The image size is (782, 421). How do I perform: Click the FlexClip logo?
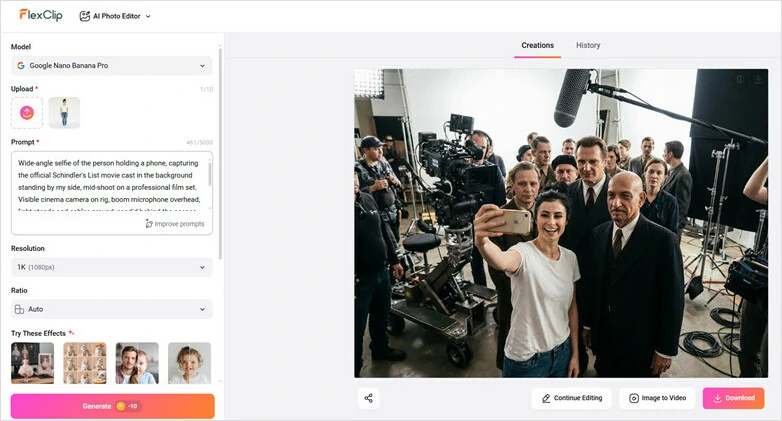[41, 15]
